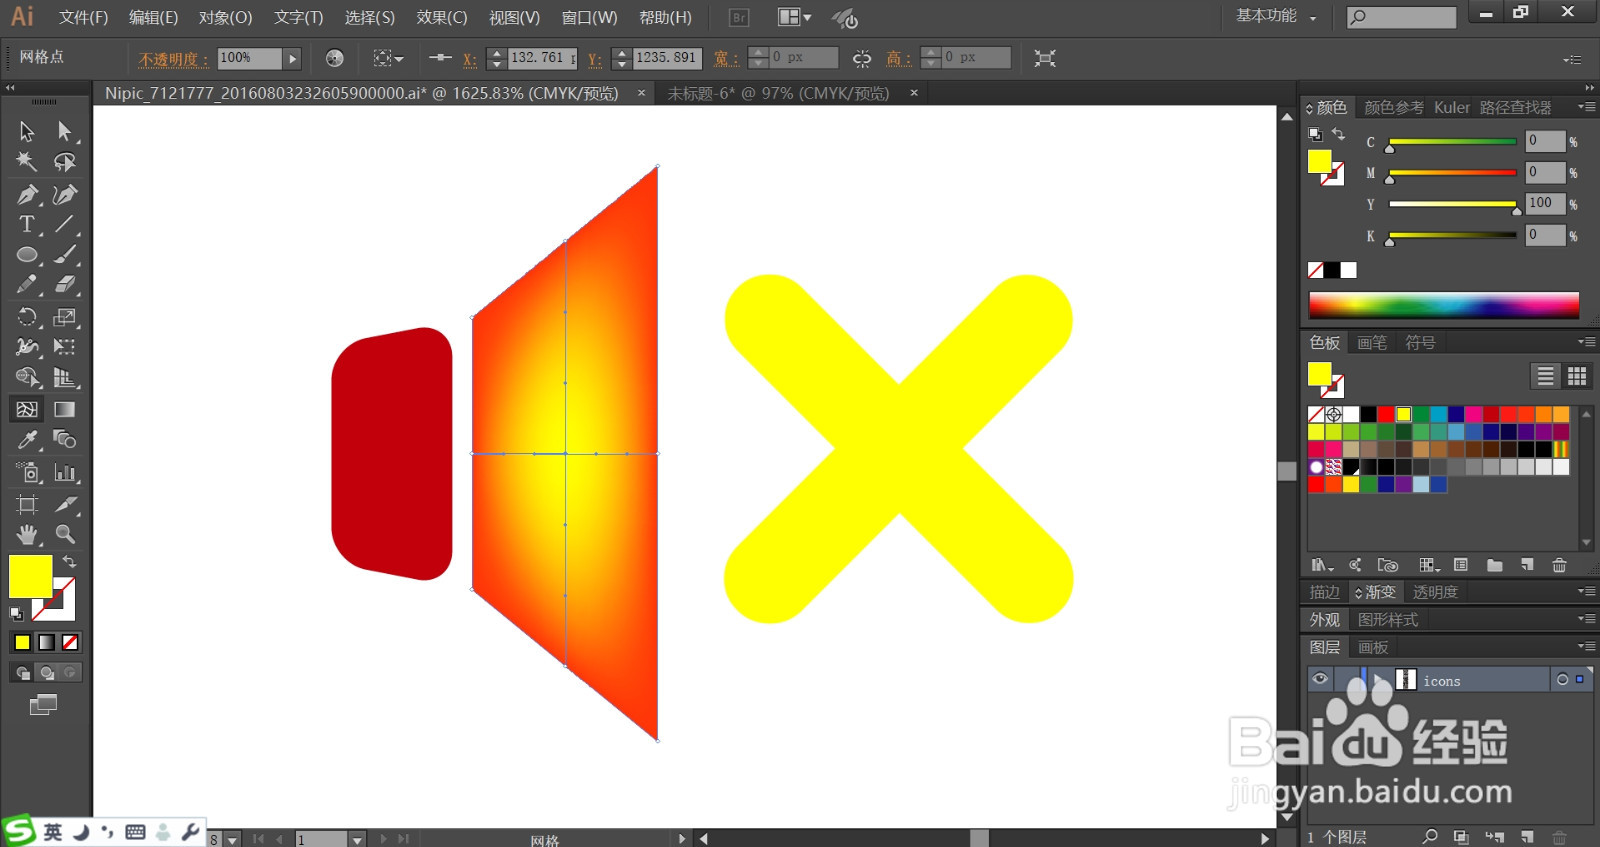Select the Line Segment tool
1600x847 pixels.
tap(65, 224)
